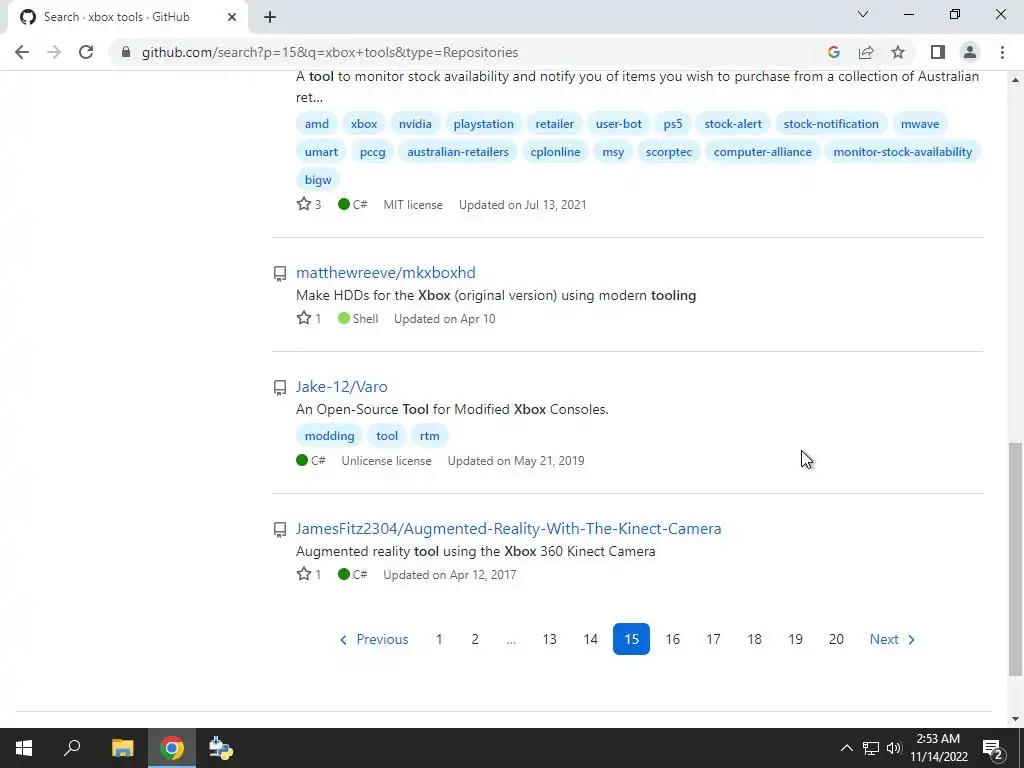Screen dimensions: 1024x768
Task: Select the cplonline topic tag
Action: click(x=555, y=152)
